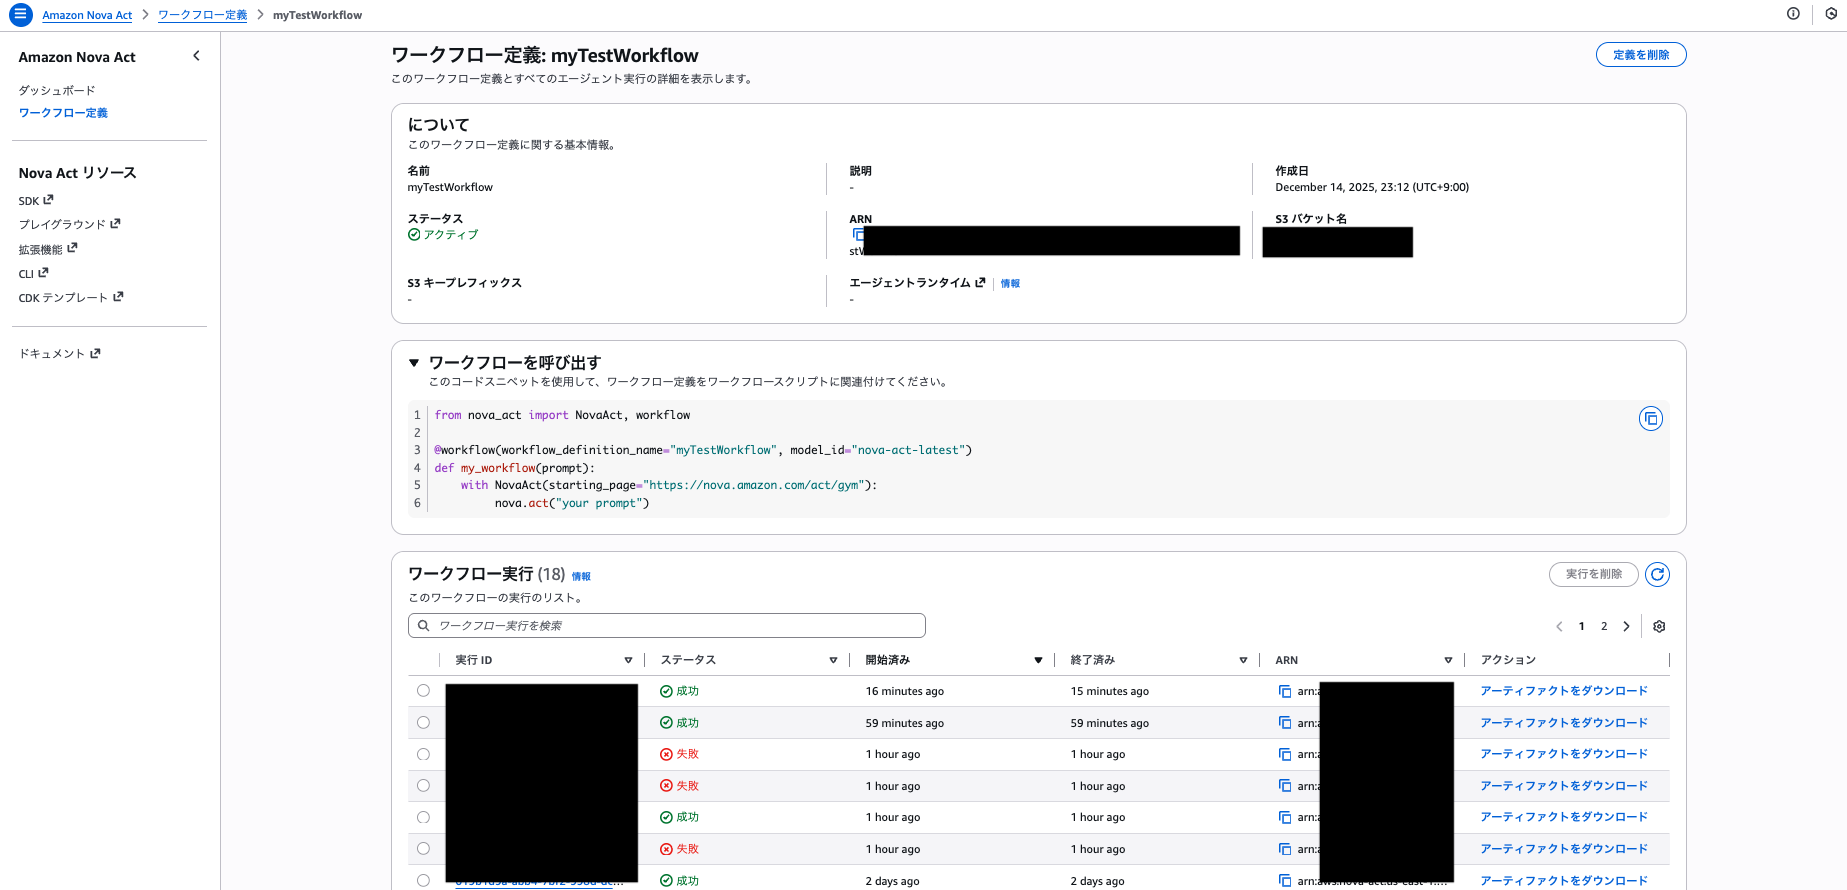Click the search magnifier icon in executions filter
Viewport: 1847px width, 890px height.
click(x=423, y=625)
